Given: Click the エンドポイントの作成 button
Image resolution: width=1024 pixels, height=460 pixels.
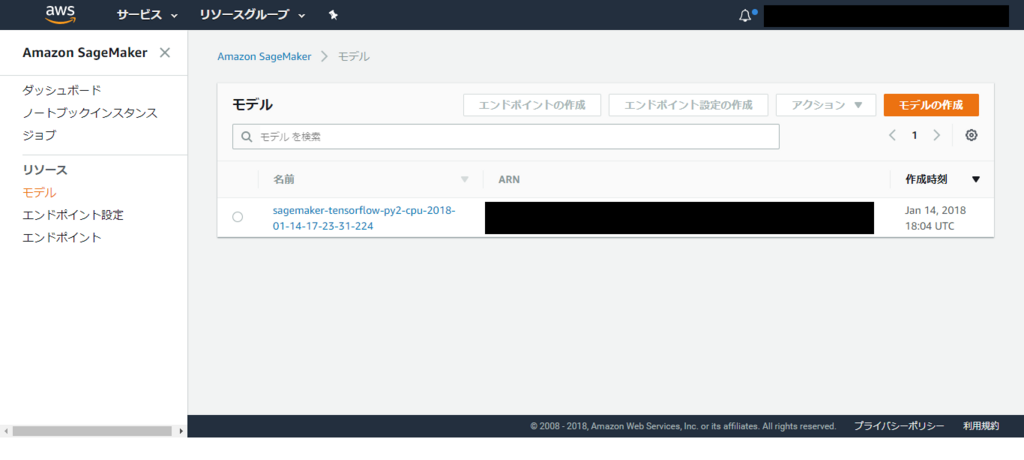Looking at the screenshot, I should tap(532, 105).
